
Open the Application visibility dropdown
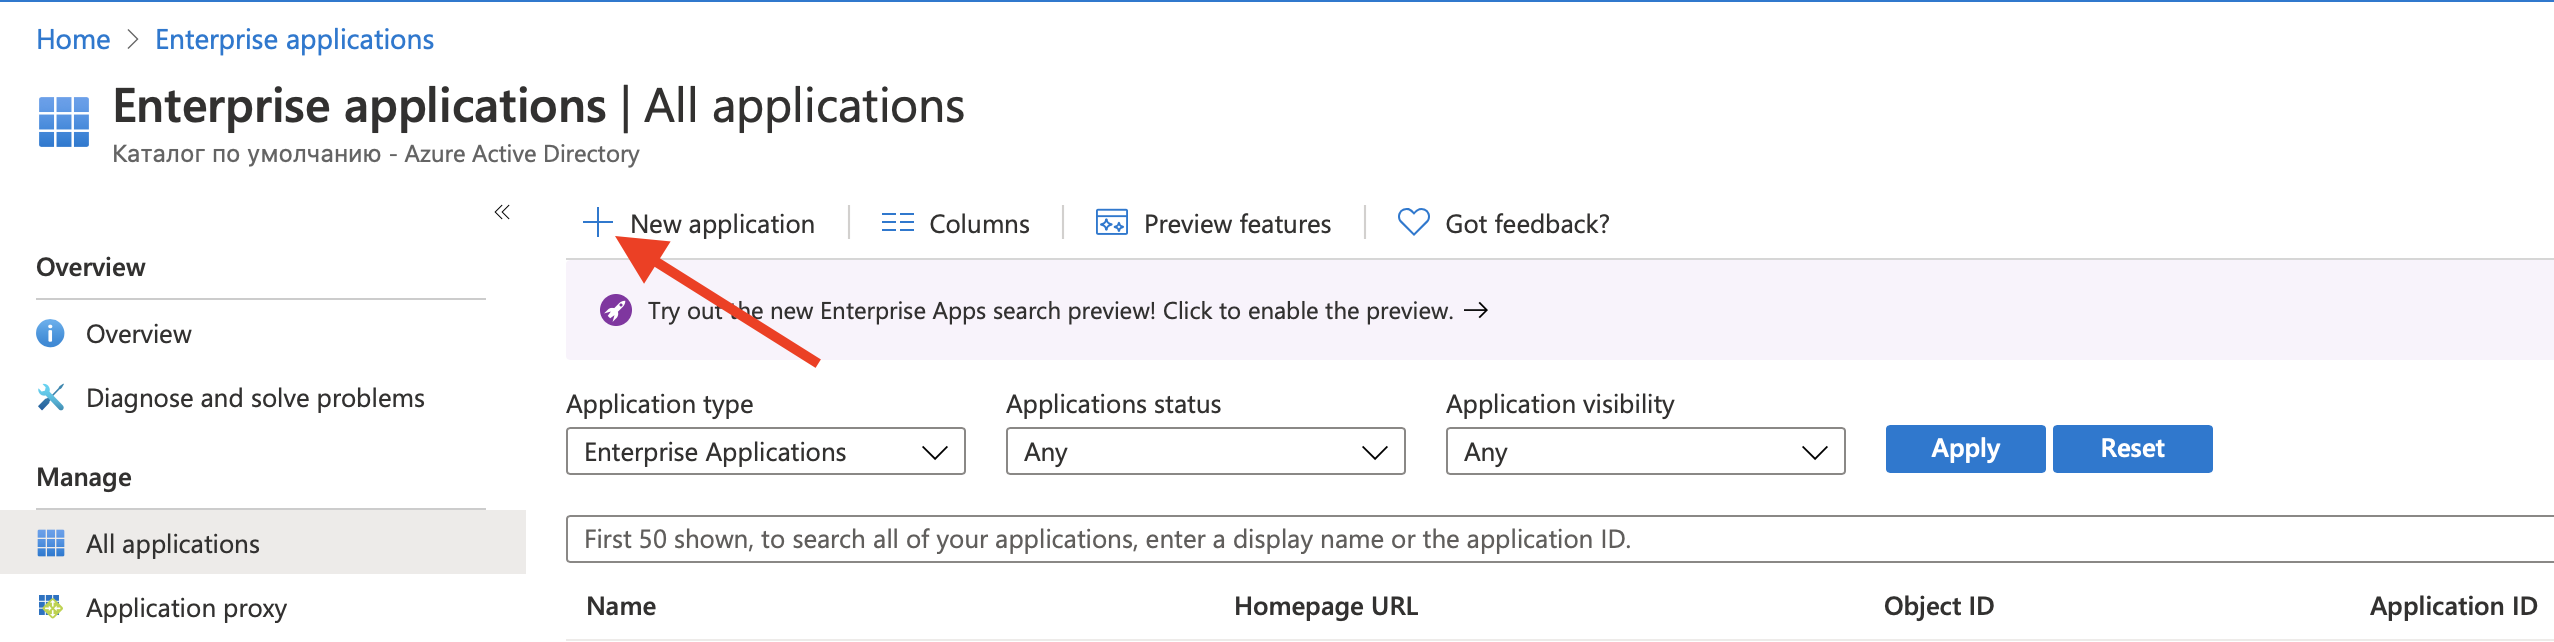click(1644, 452)
